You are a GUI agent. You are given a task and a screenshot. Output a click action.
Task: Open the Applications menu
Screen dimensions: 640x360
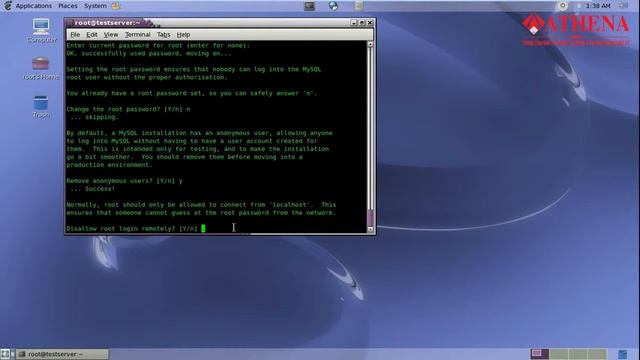click(33, 6)
